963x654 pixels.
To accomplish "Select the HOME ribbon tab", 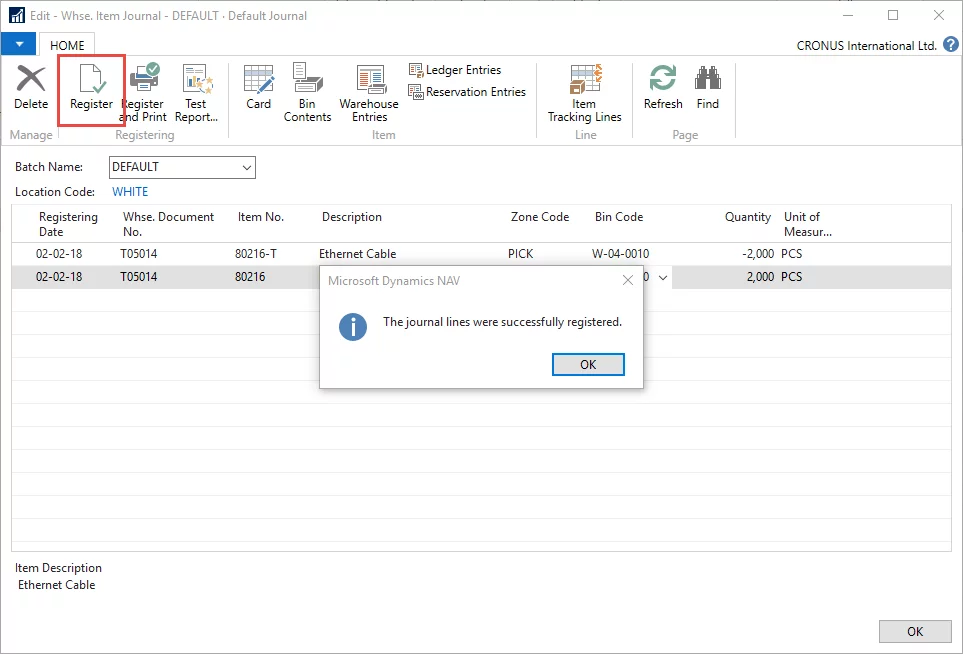I will pyautogui.click(x=67, y=45).
